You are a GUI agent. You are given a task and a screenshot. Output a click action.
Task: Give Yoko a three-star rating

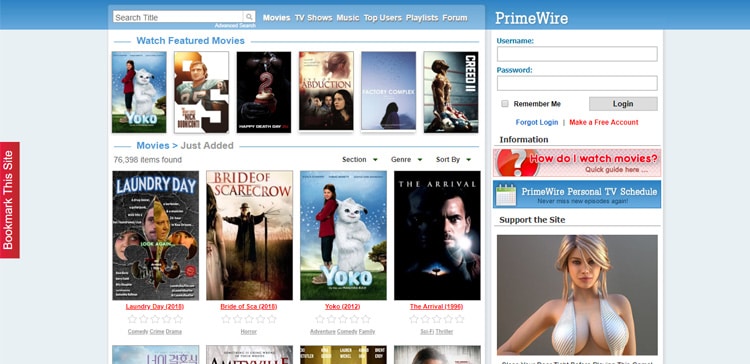pos(342,319)
